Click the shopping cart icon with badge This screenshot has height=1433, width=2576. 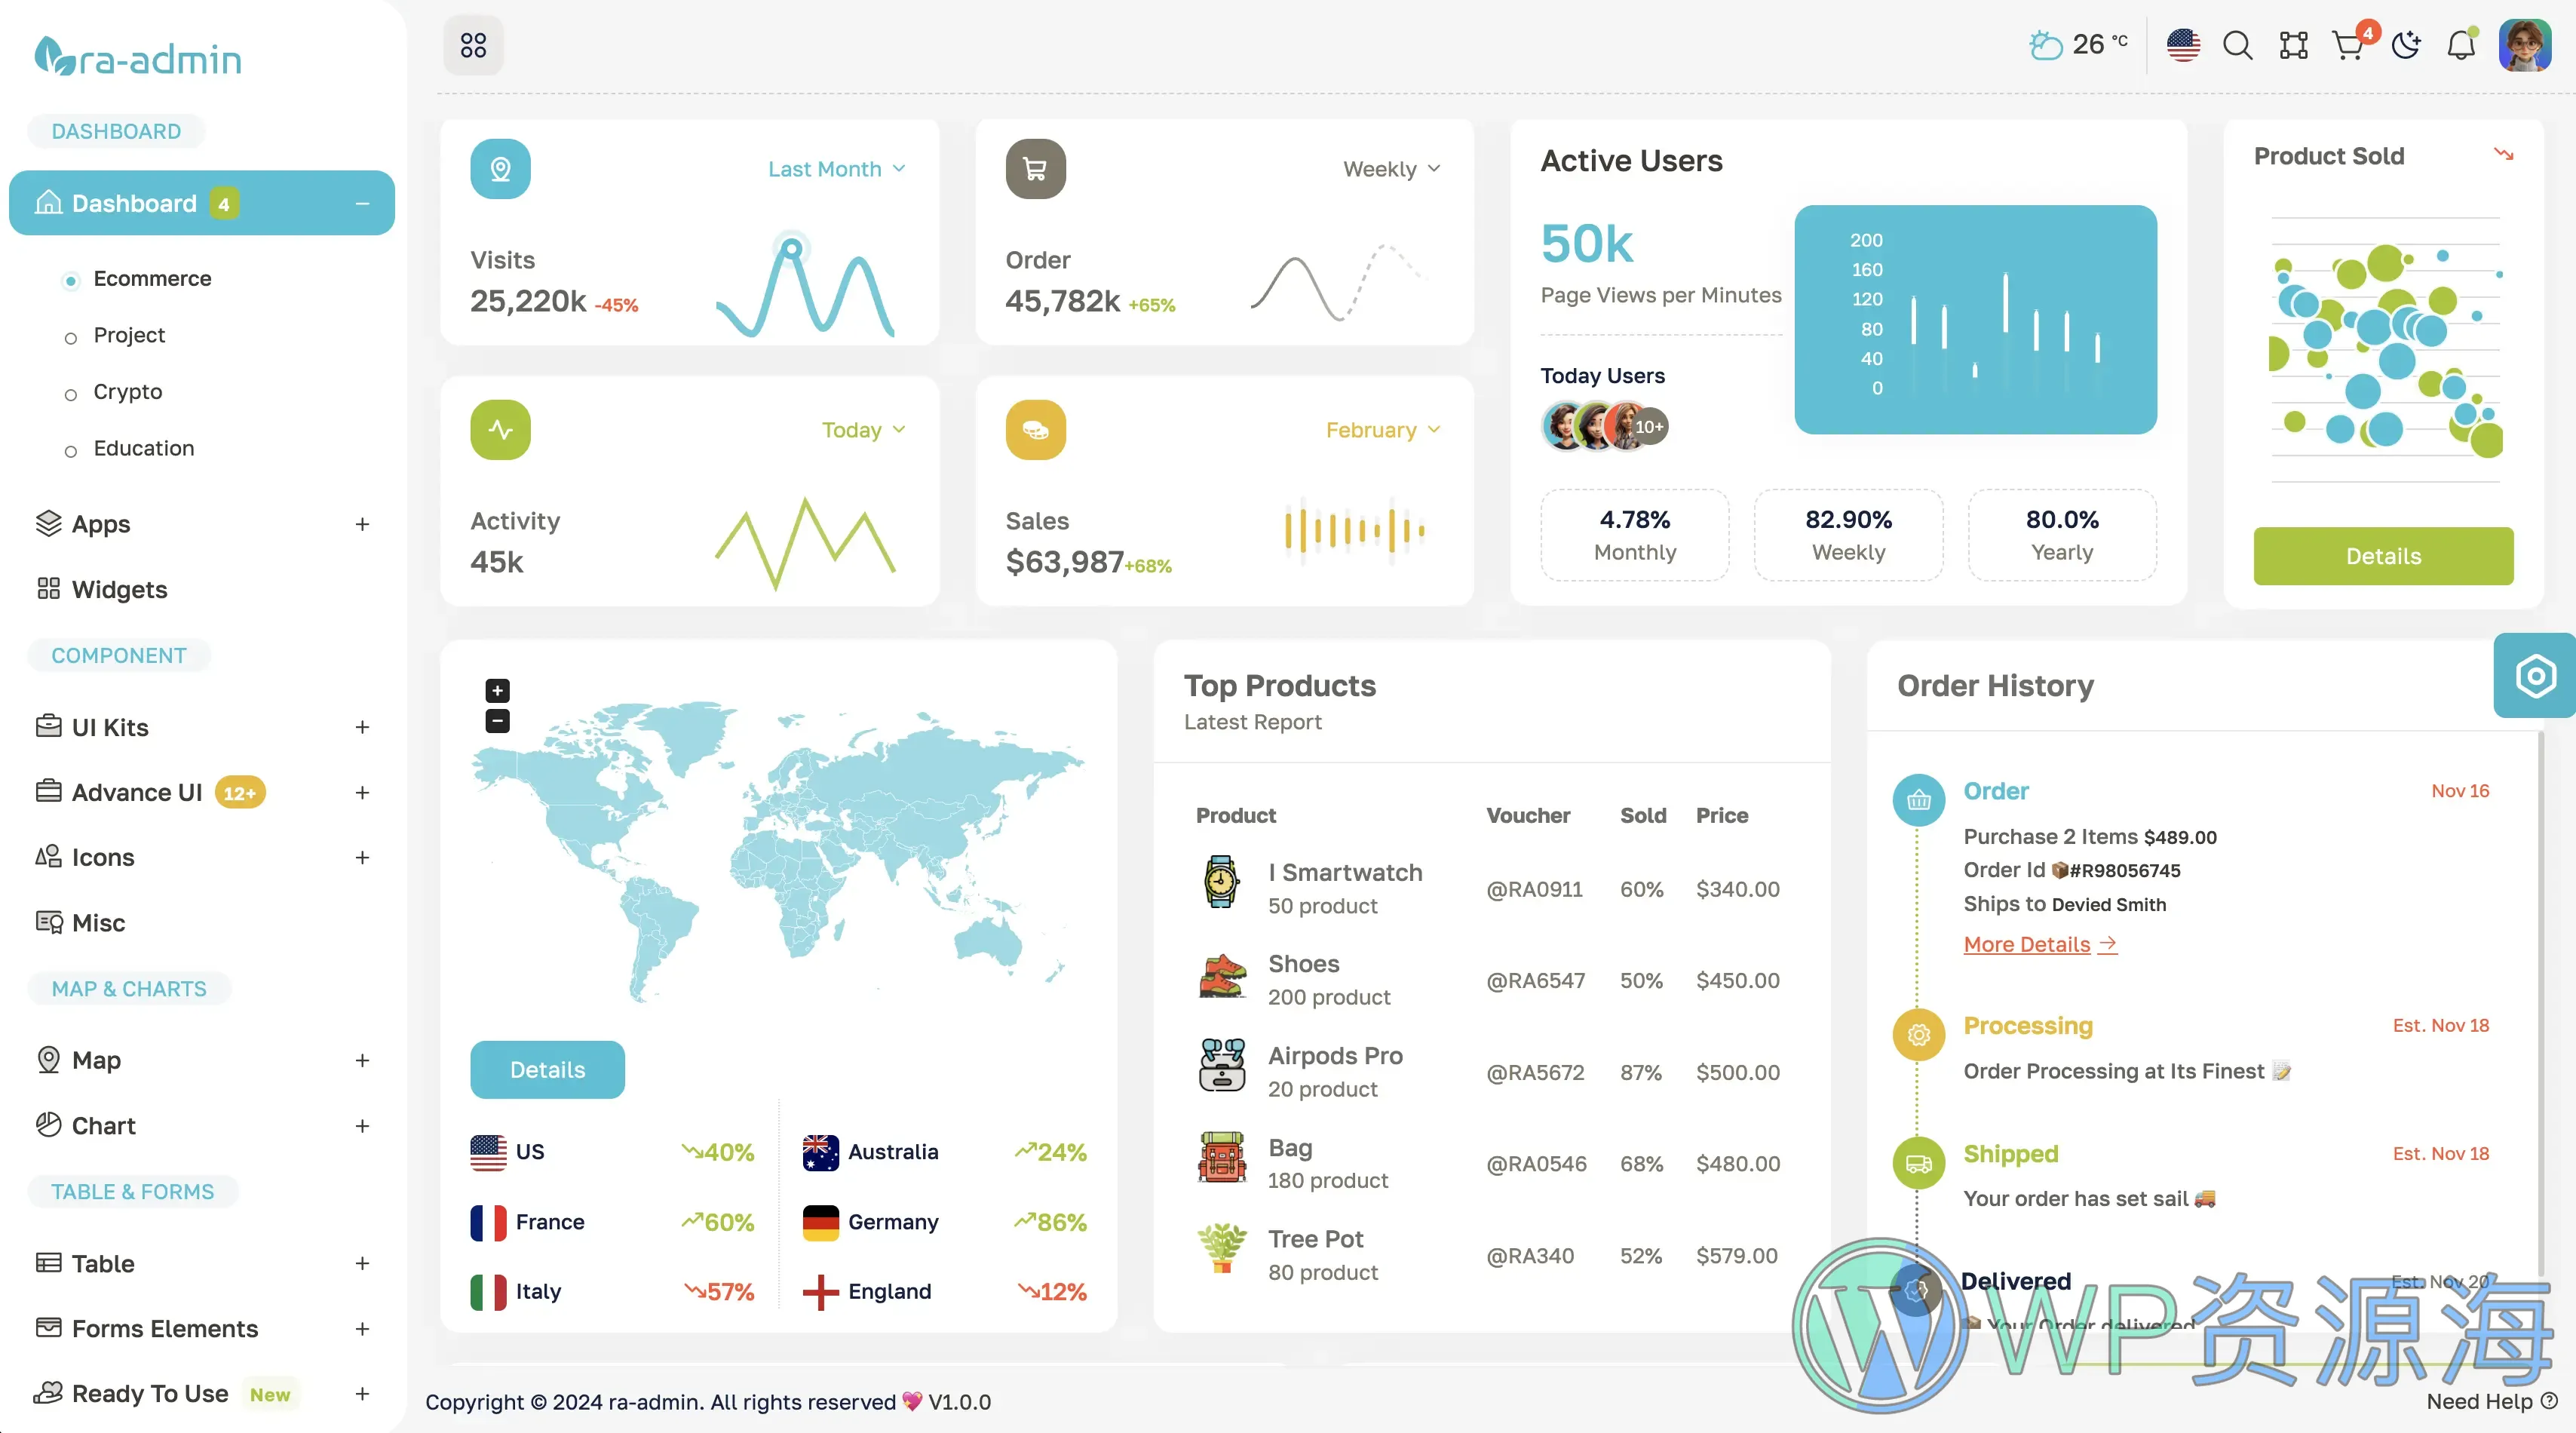2347,44
